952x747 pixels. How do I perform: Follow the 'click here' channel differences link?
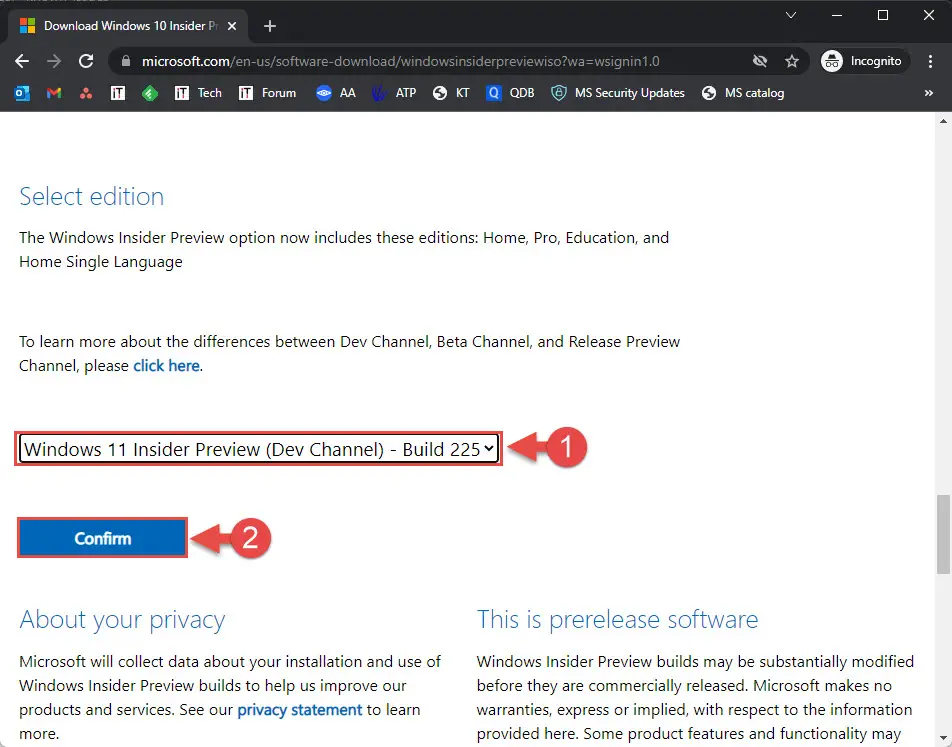[166, 366]
